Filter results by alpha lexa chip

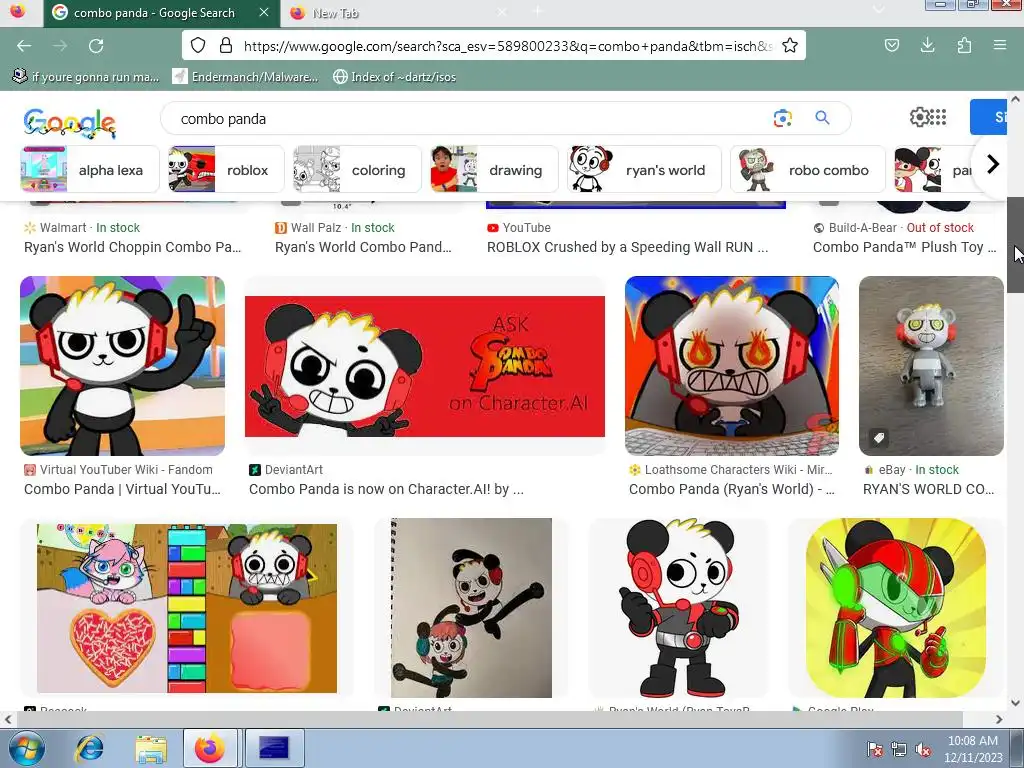click(x=90, y=170)
